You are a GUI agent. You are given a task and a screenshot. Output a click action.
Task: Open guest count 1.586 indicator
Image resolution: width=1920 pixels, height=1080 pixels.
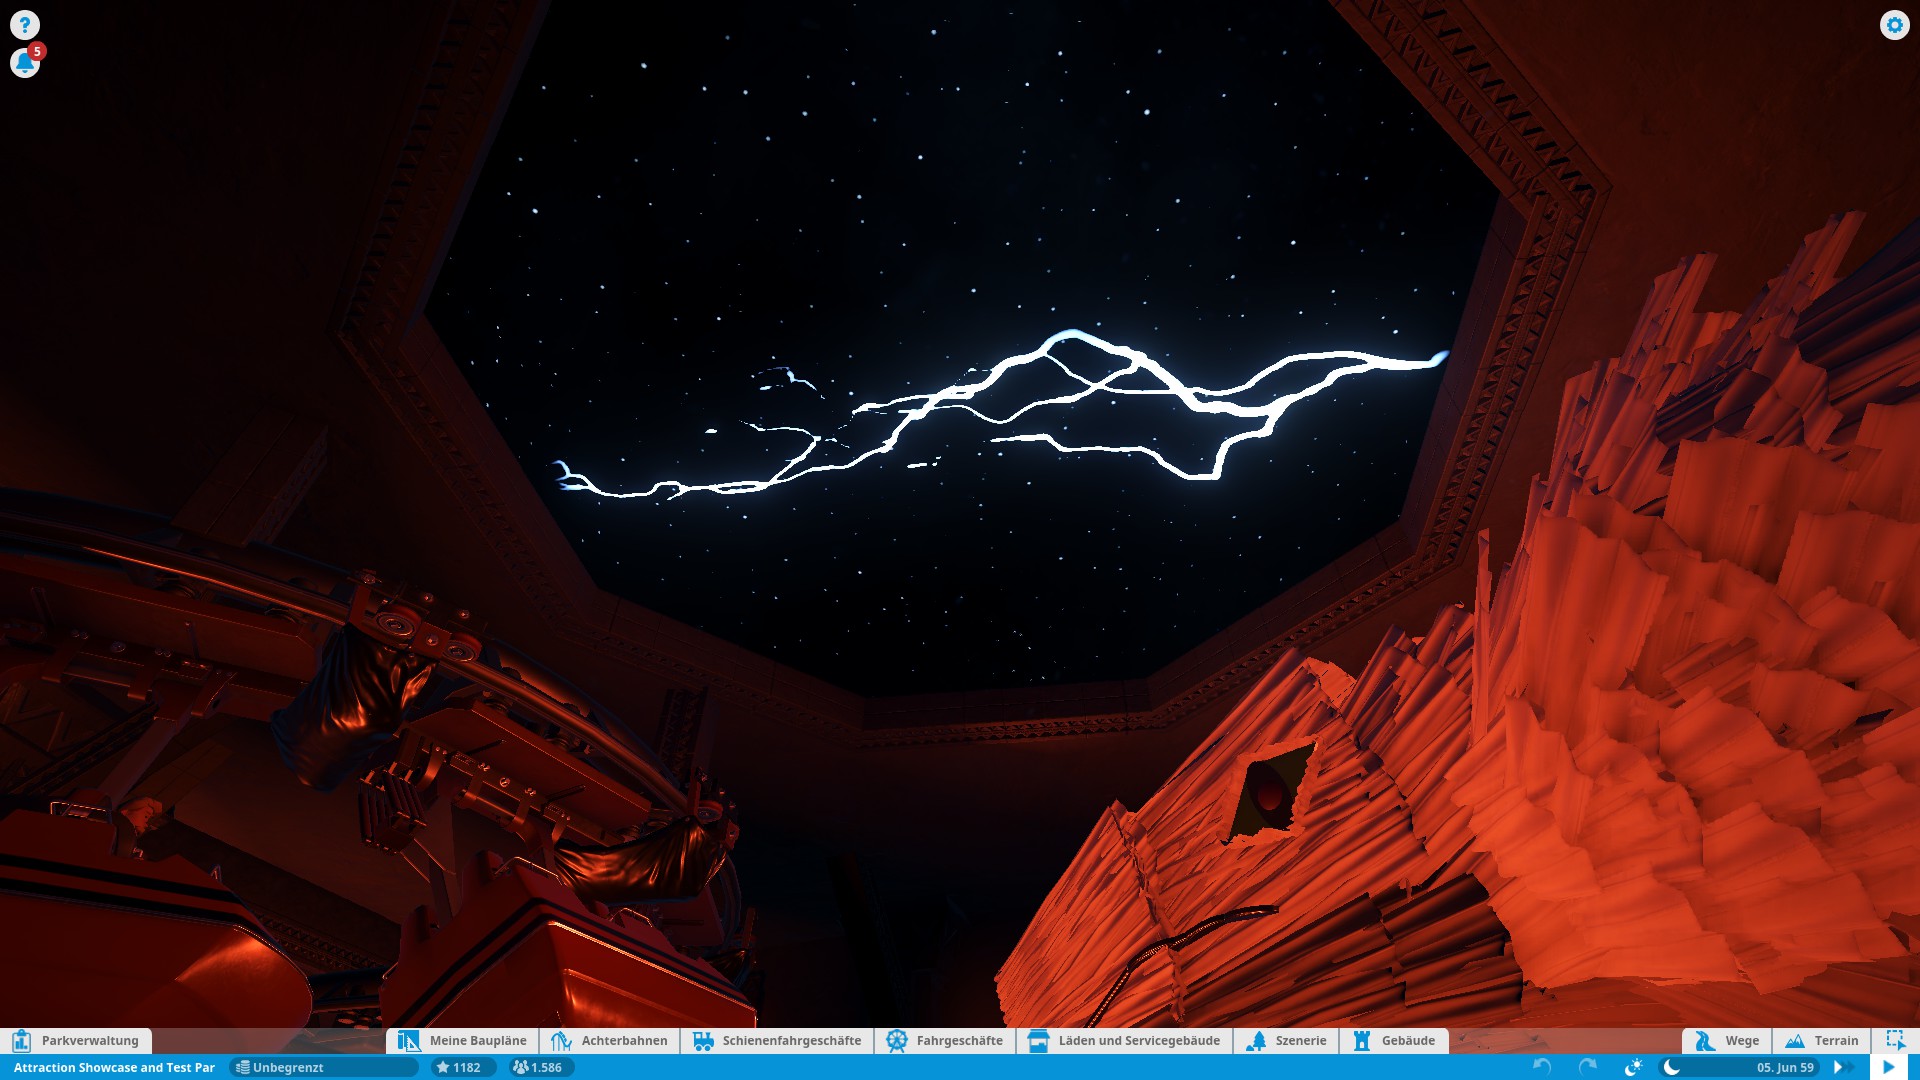click(x=540, y=1067)
